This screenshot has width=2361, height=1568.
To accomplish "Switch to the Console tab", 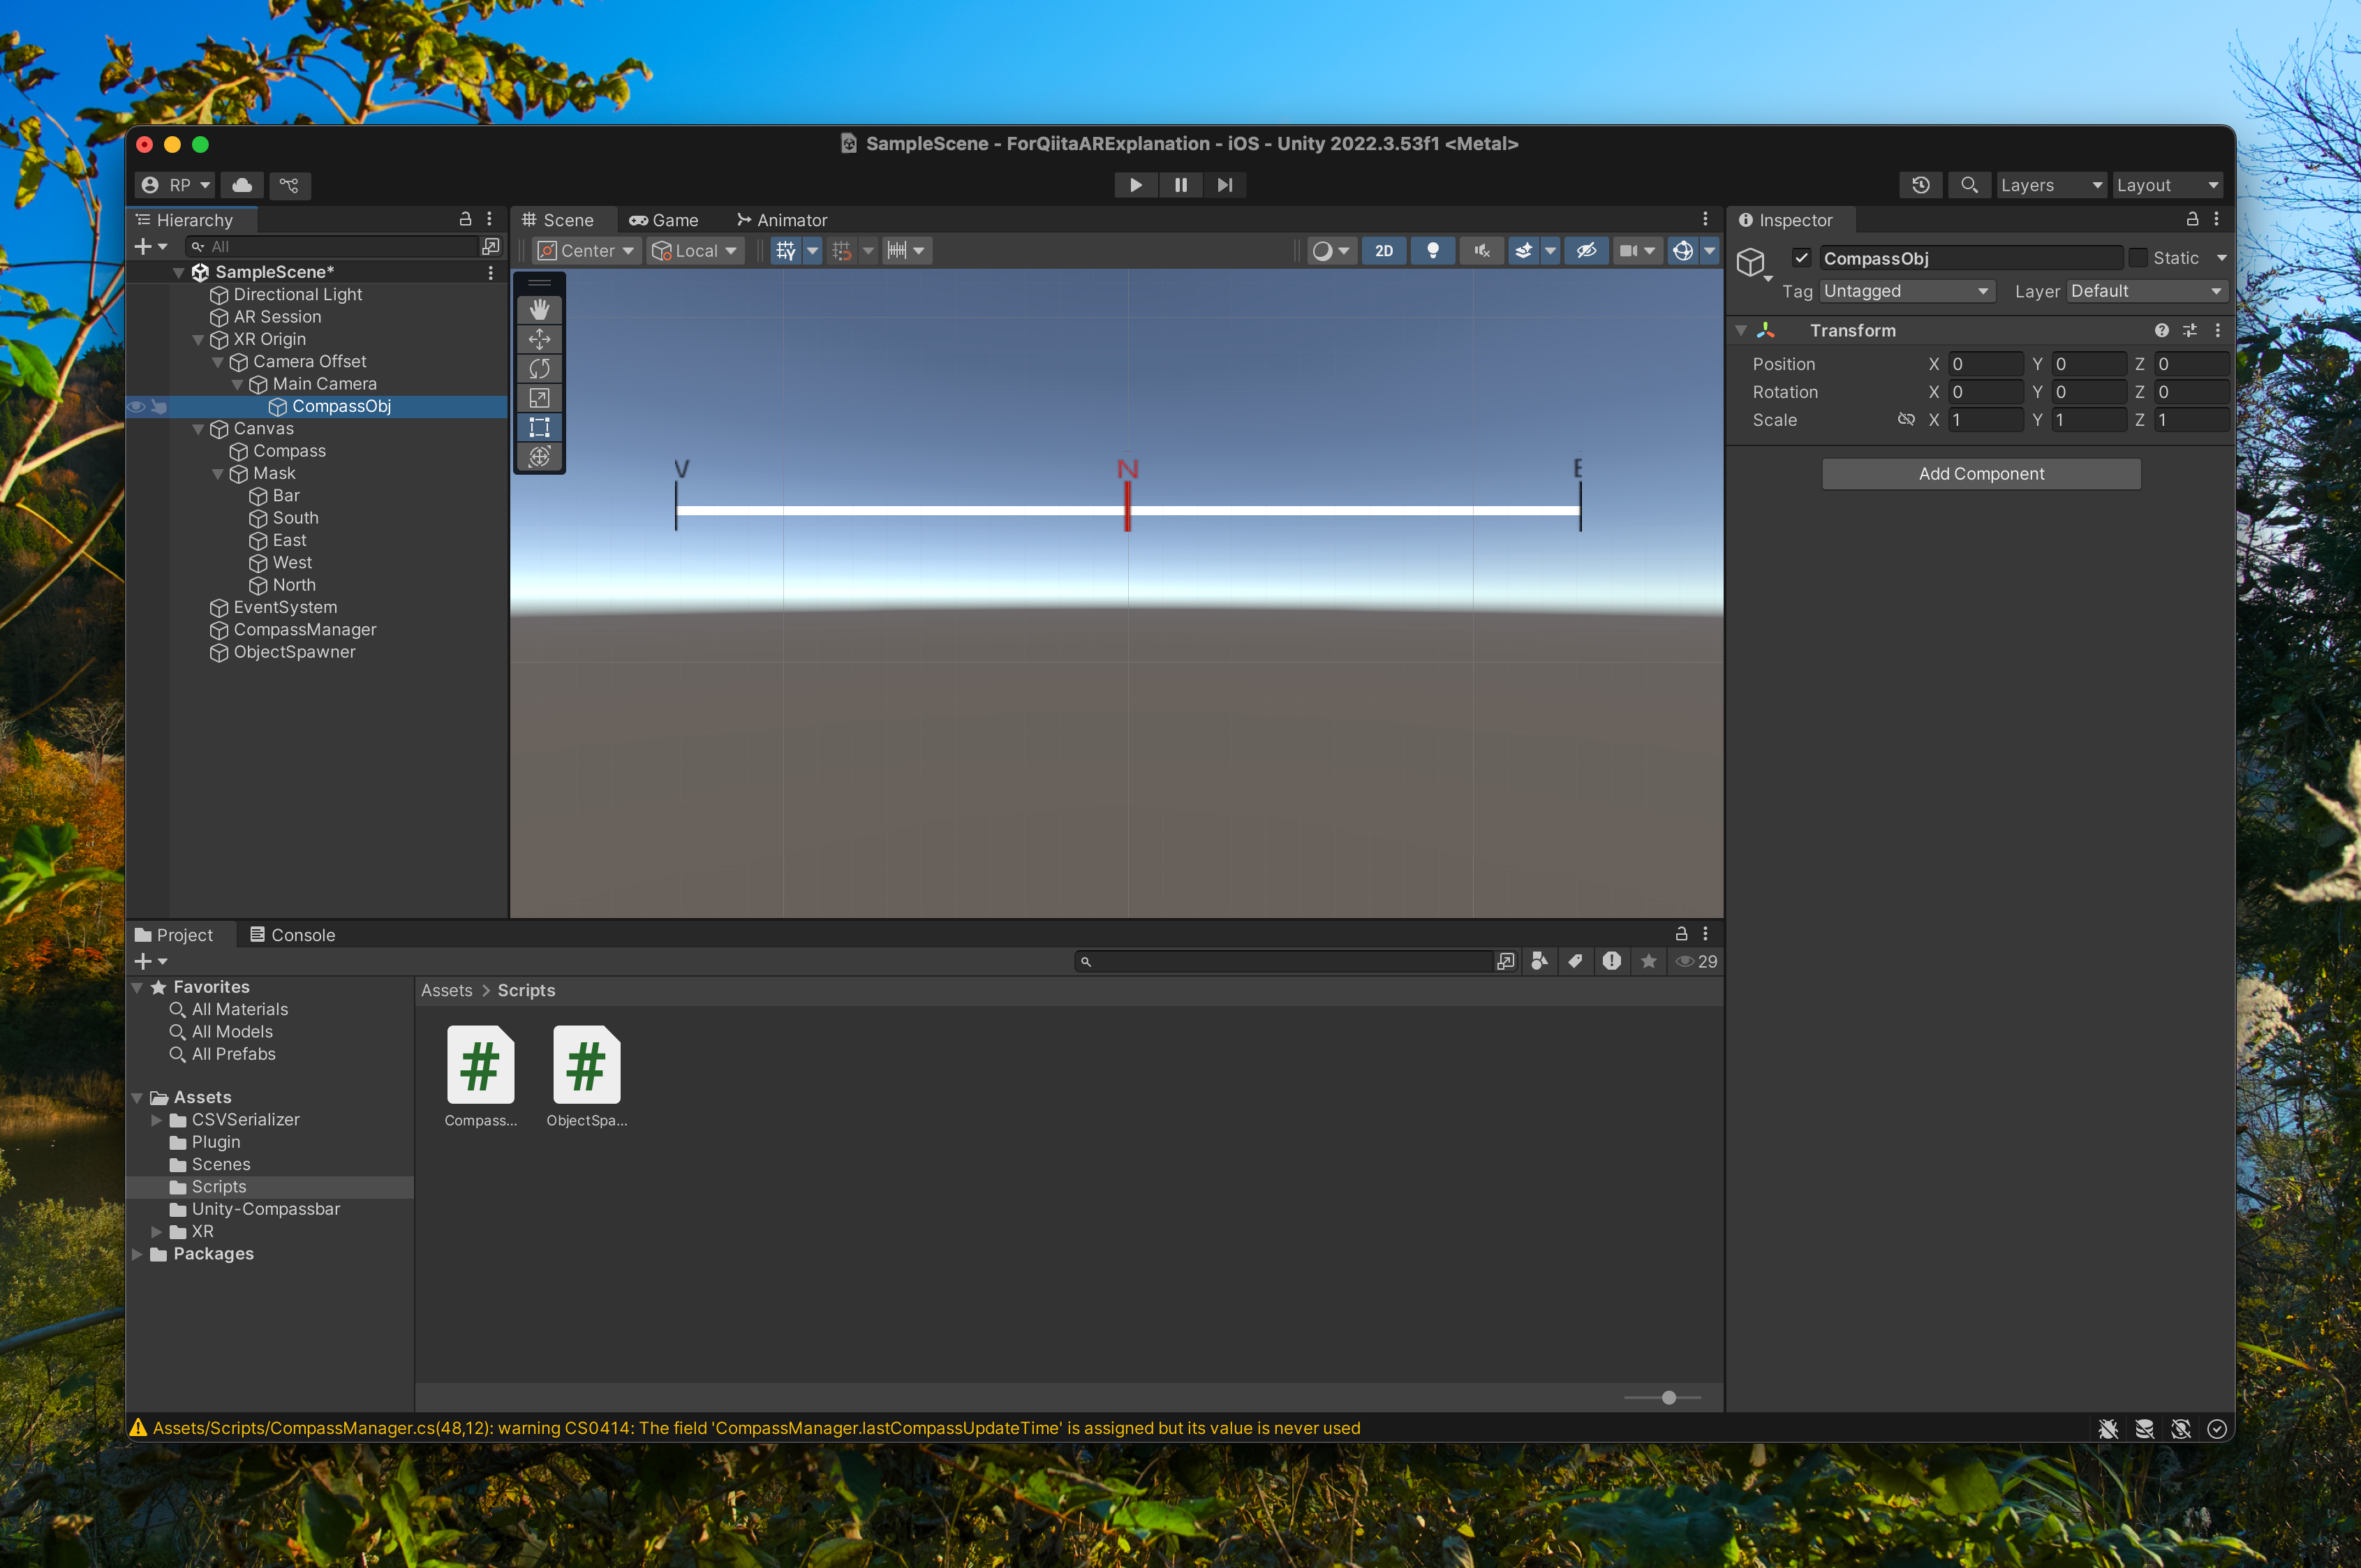I will pyautogui.click(x=292, y=935).
